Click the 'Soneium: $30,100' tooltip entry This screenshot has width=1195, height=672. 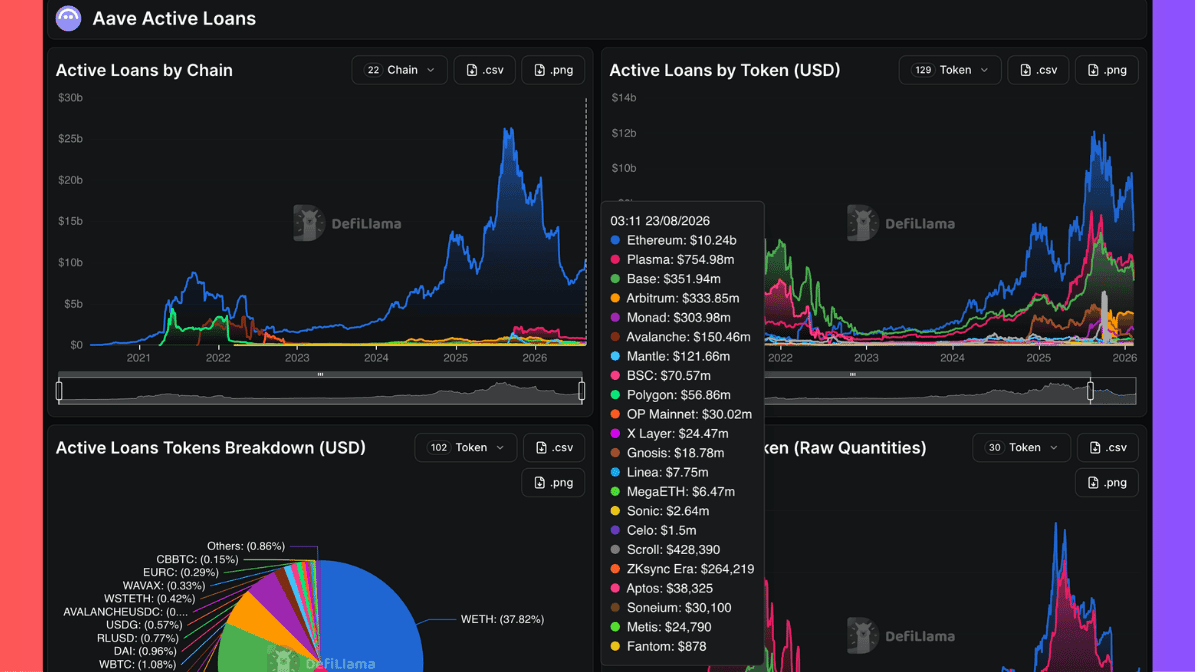tap(671, 608)
